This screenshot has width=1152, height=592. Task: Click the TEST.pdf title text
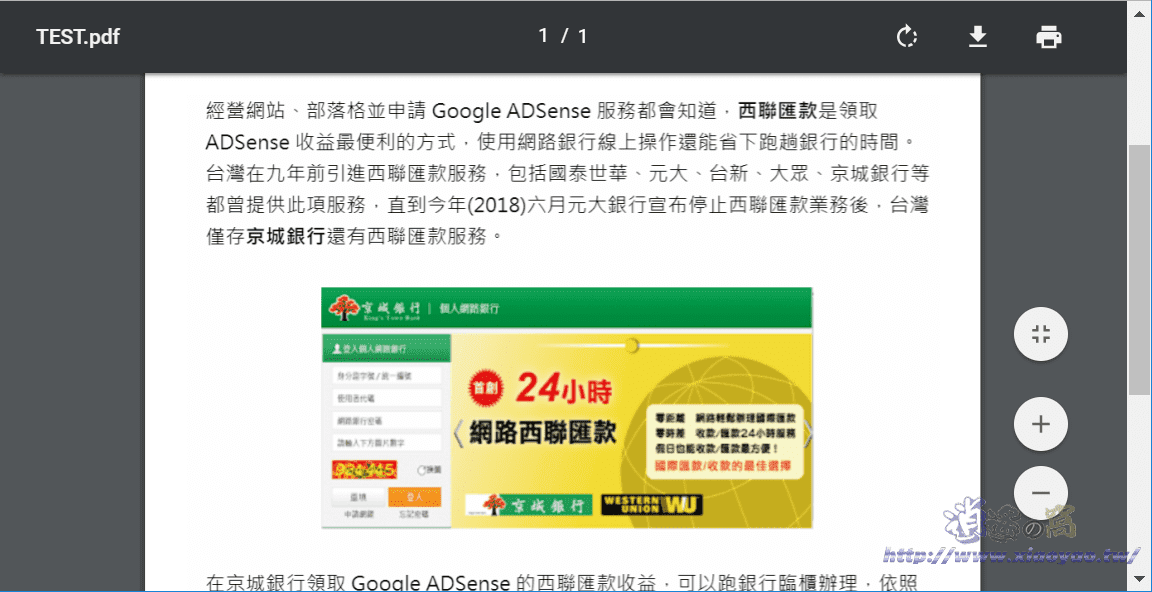click(x=78, y=36)
